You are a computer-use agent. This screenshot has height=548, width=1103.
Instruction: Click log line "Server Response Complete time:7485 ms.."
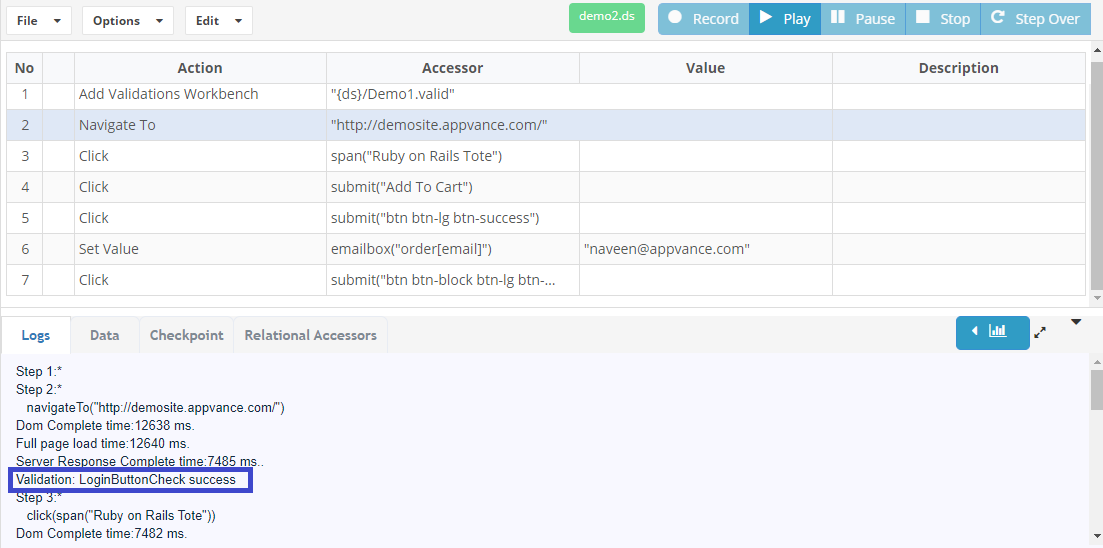[x=140, y=461]
